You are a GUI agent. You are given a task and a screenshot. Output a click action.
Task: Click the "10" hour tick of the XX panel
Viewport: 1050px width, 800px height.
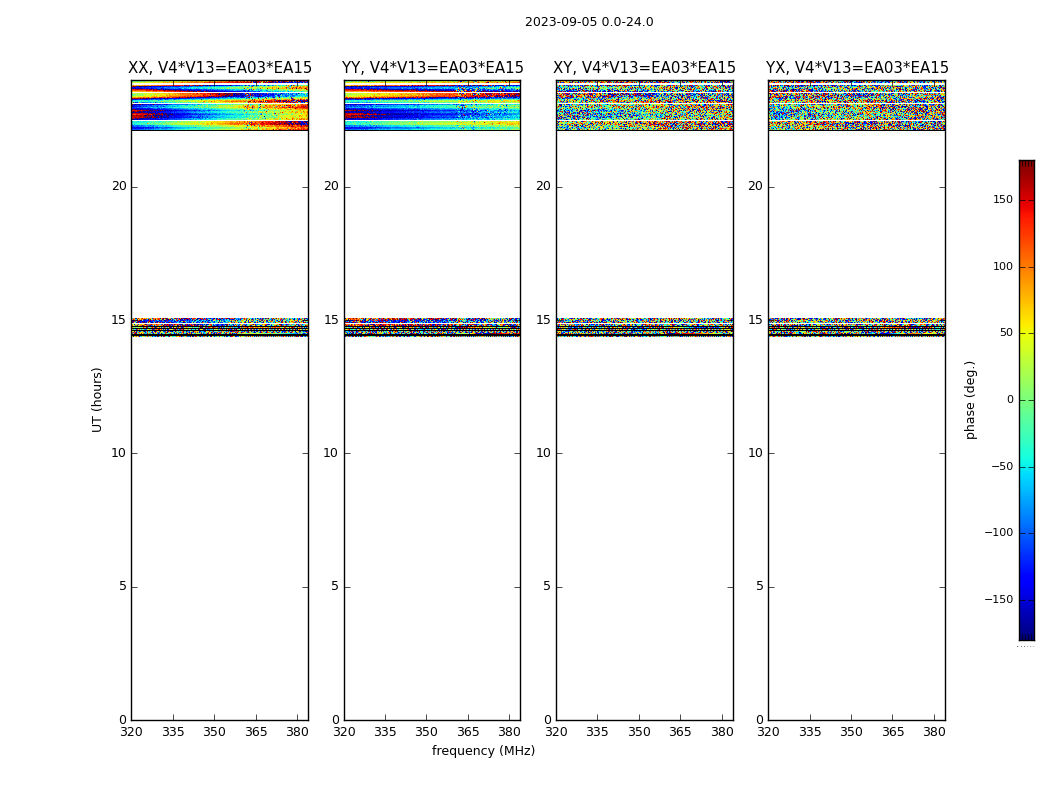pyautogui.click(x=119, y=453)
